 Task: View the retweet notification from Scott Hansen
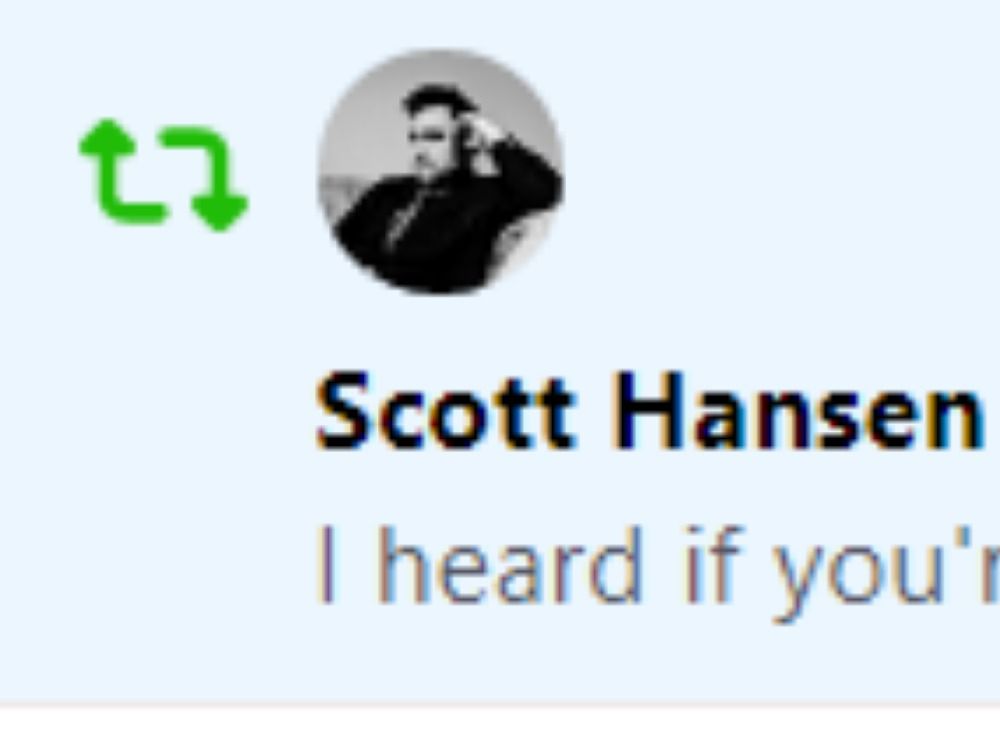pos(500,351)
